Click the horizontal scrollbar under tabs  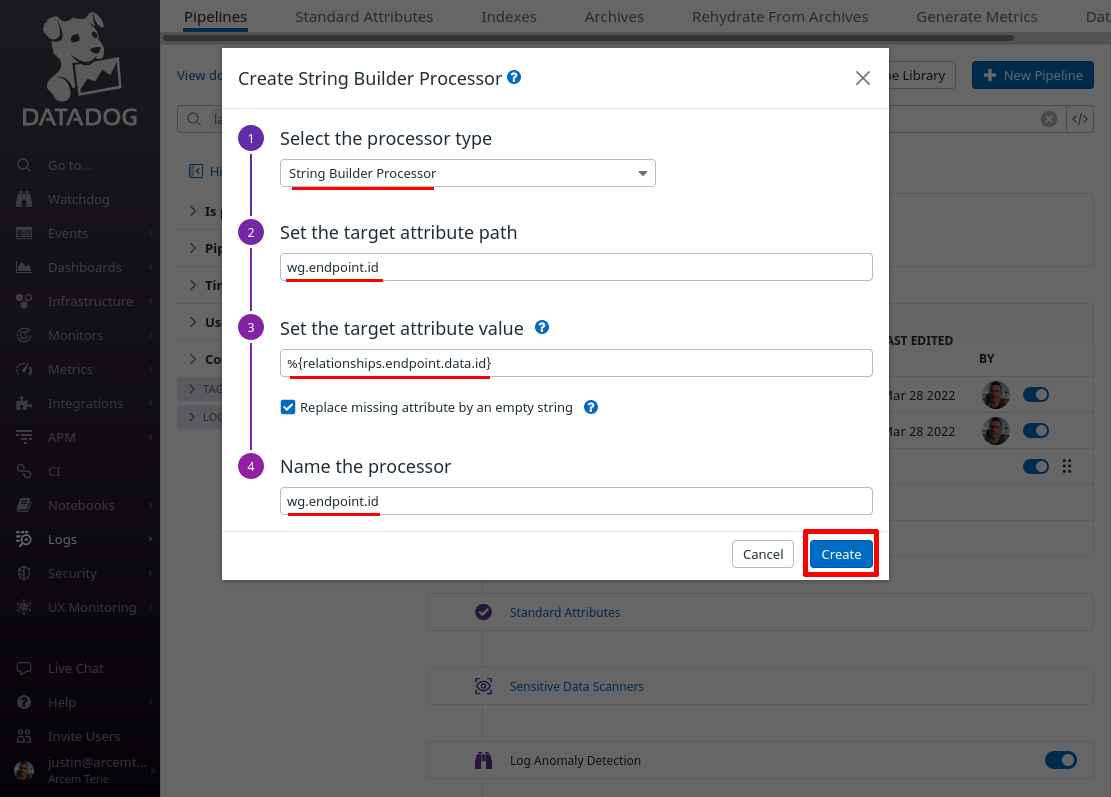(588, 38)
